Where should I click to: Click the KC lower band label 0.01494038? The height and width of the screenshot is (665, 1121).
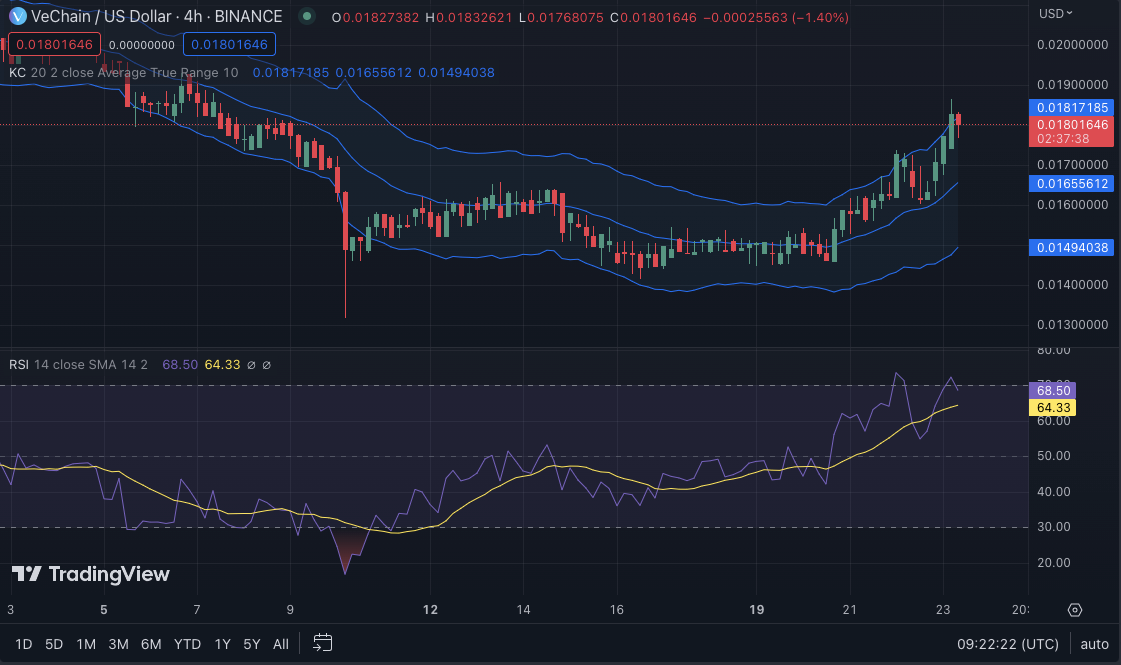[x=1072, y=247]
